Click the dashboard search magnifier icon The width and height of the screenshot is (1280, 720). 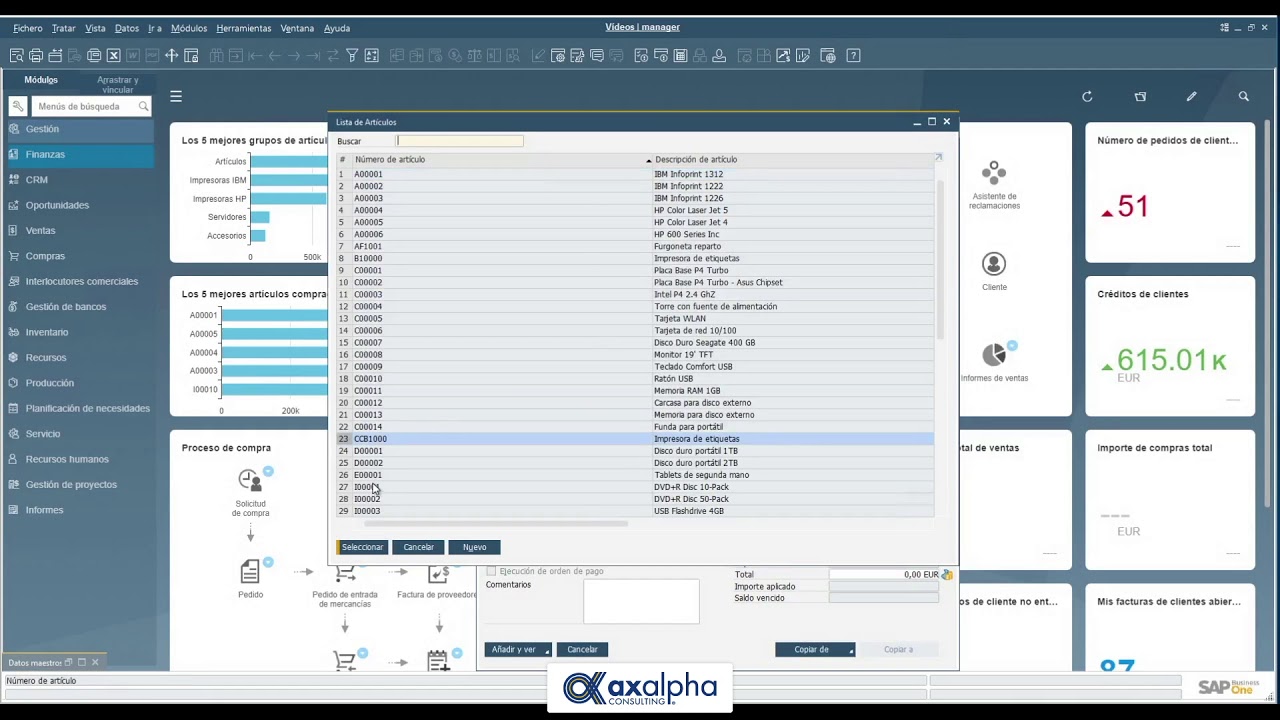tap(1243, 97)
